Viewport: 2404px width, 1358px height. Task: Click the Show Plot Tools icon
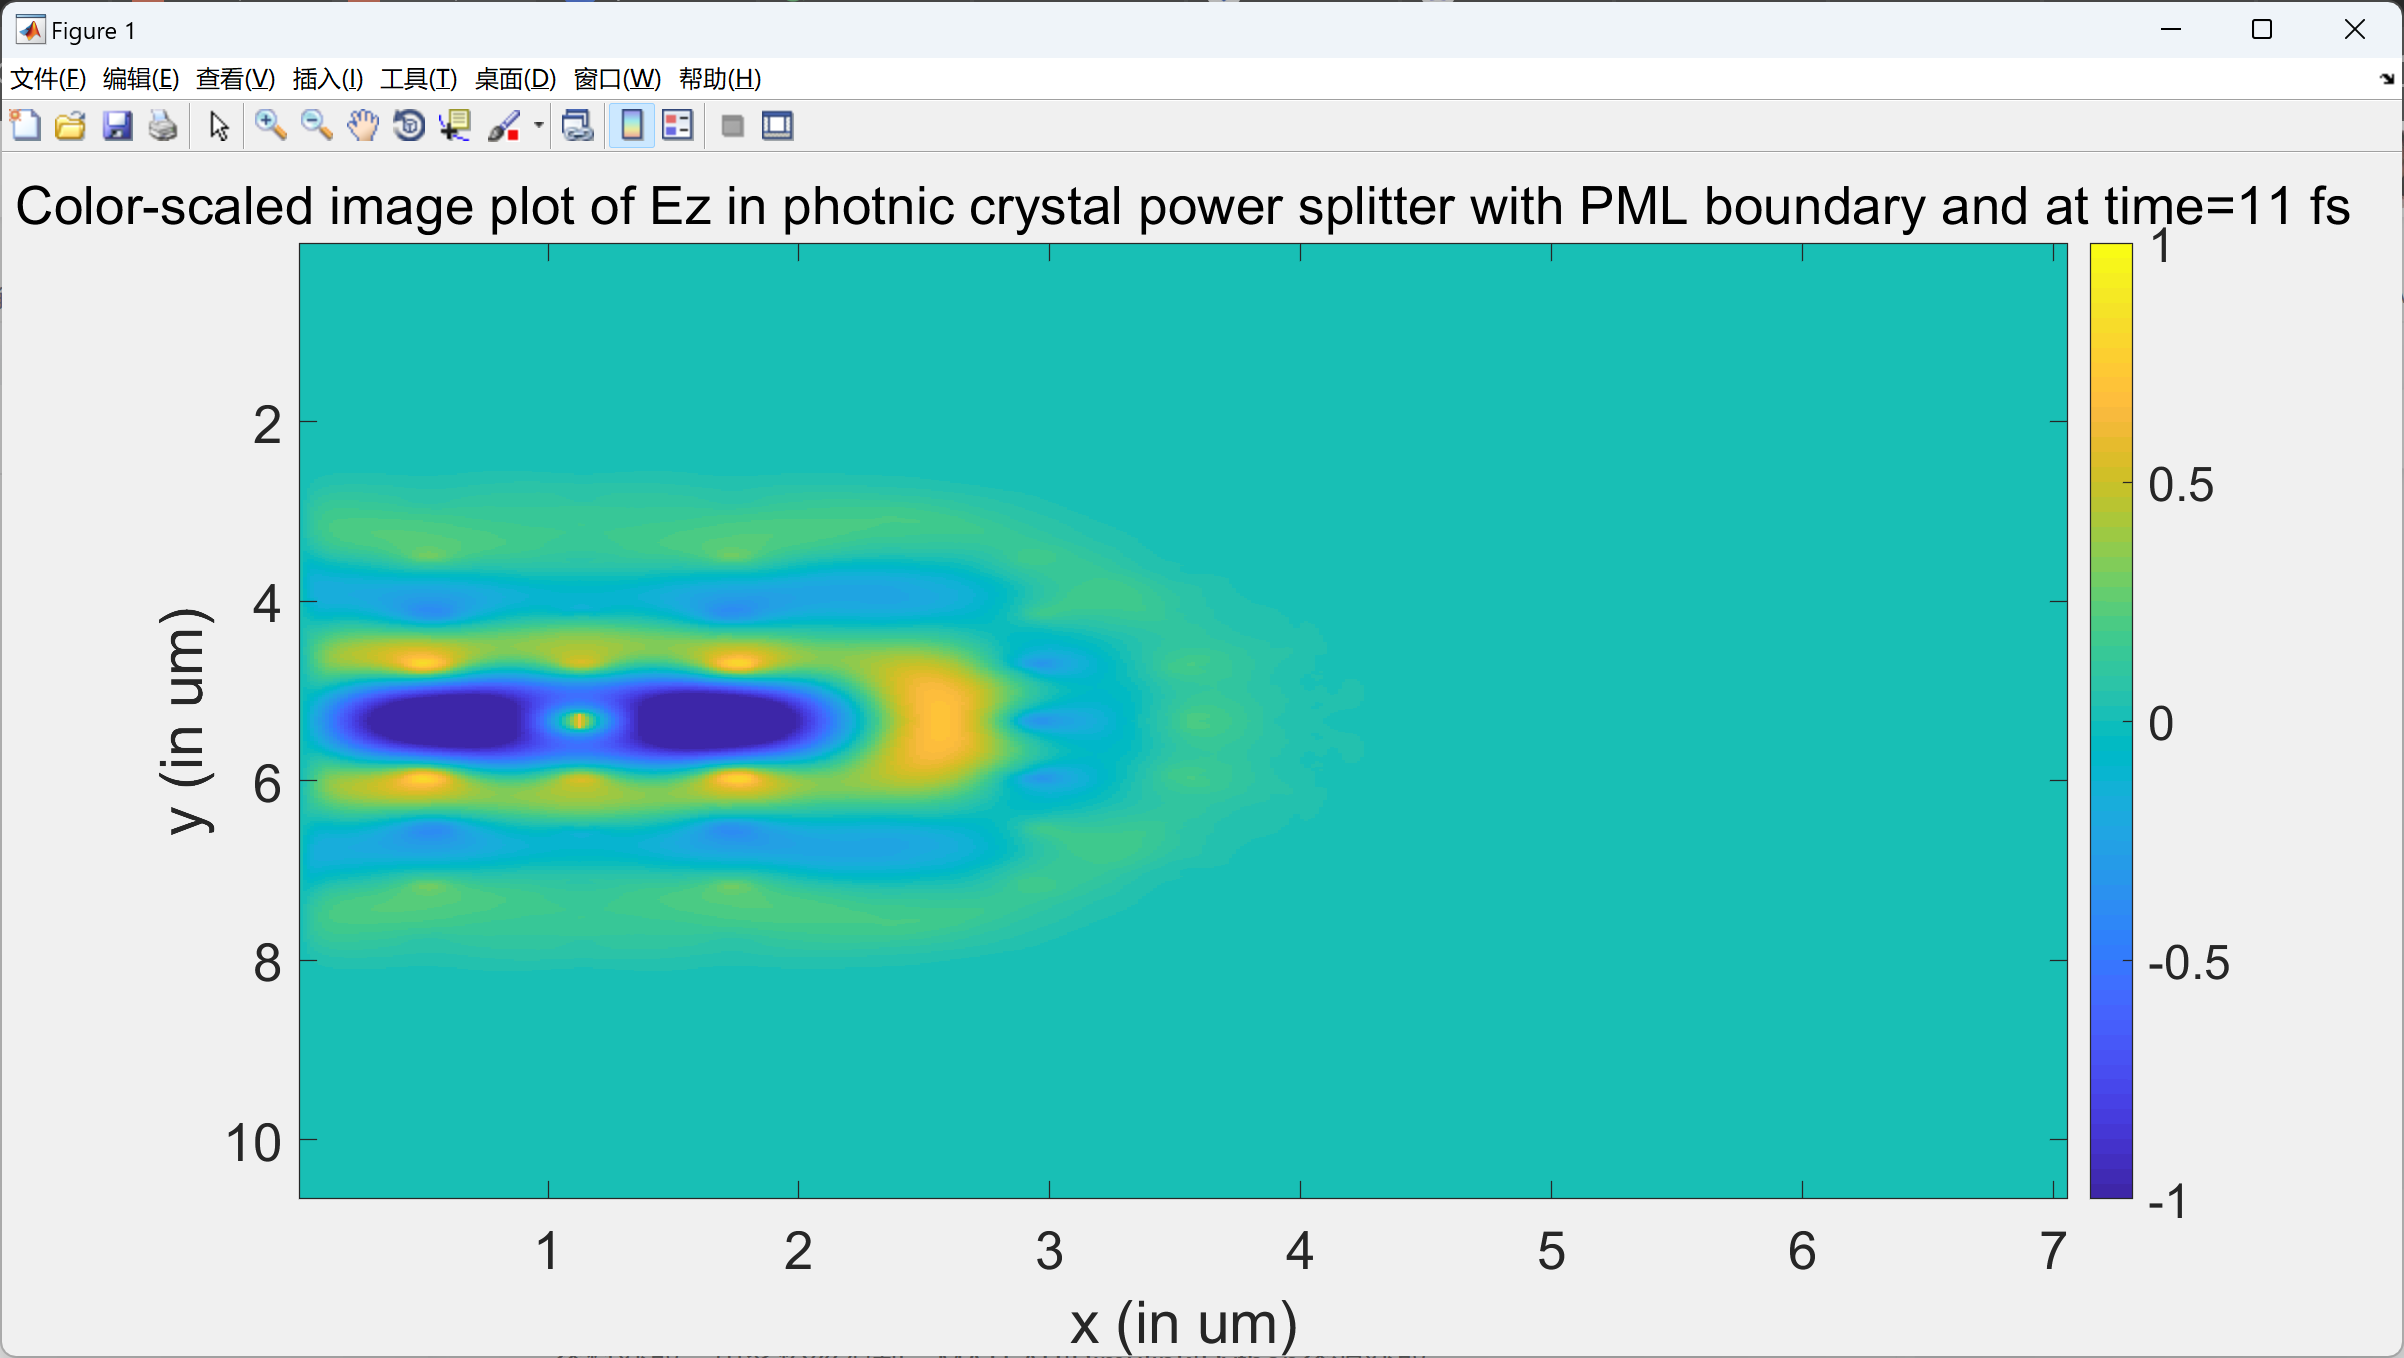coord(777,126)
